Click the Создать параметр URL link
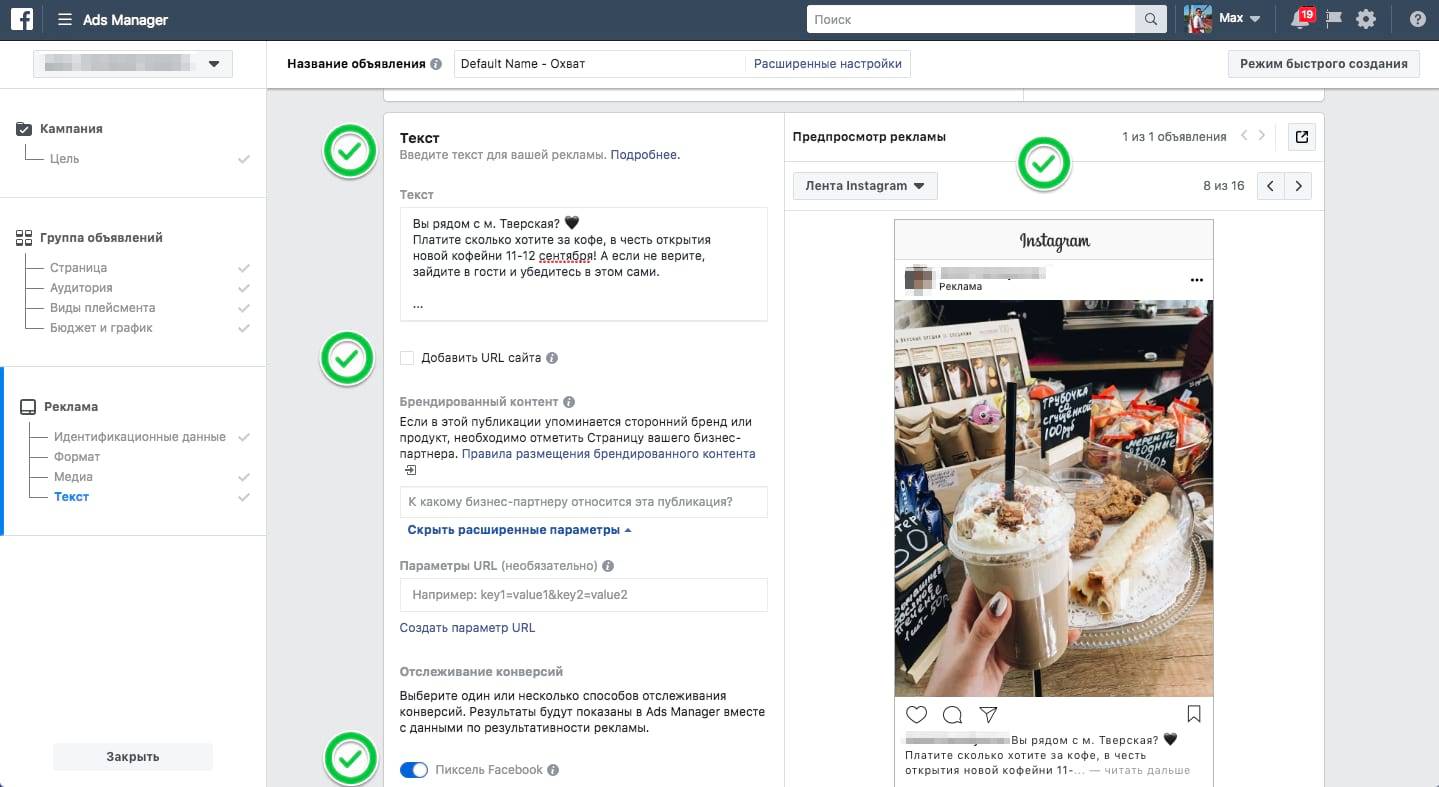Screen dimensions: 1439x787 (468, 628)
